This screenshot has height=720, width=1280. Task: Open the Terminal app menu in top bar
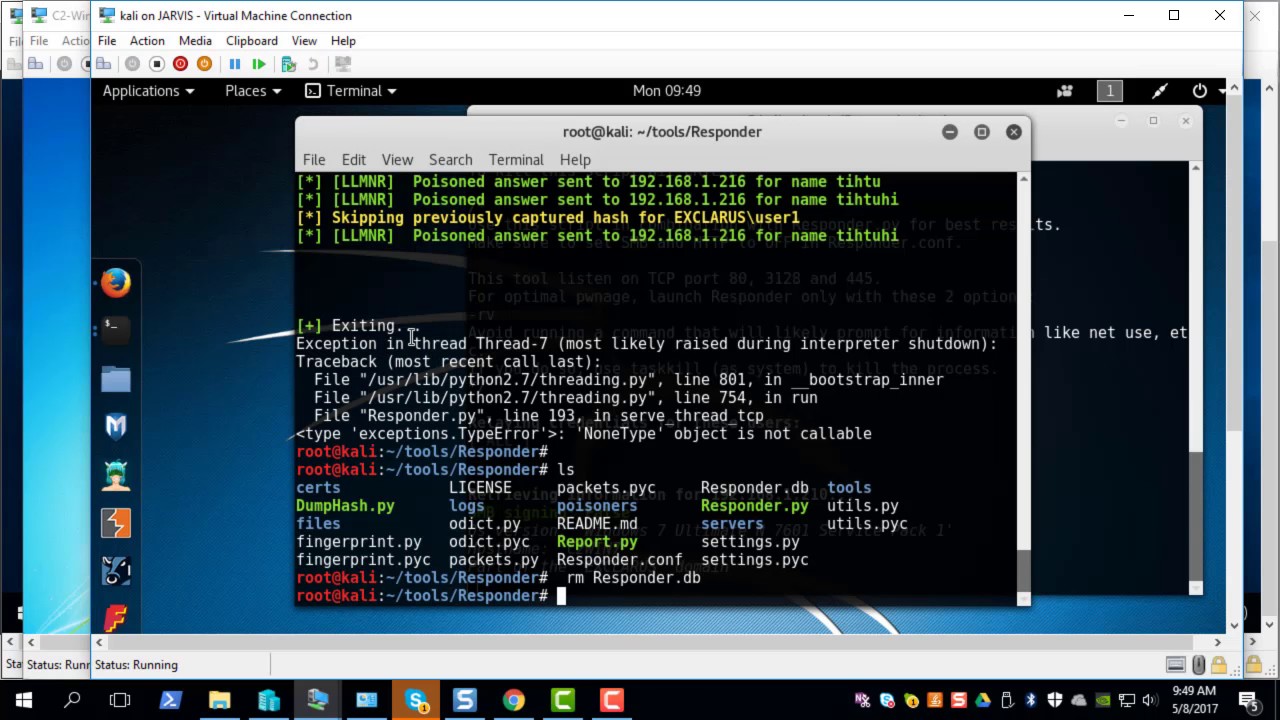click(351, 90)
